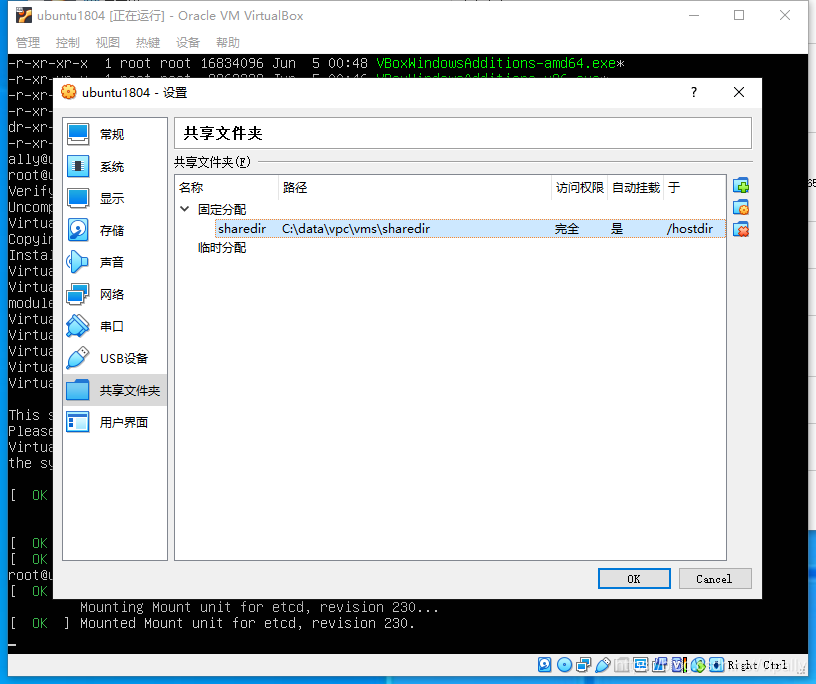Click the keyboard capture arrow icon in status bar
Viewport: 816px width, 684px height.
717,665
